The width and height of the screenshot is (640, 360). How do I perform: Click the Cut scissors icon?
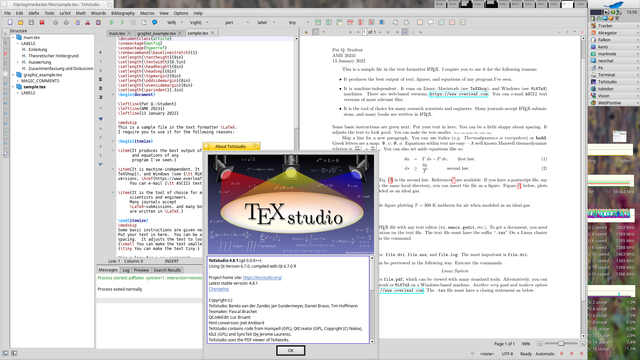[x=87, y=22]
